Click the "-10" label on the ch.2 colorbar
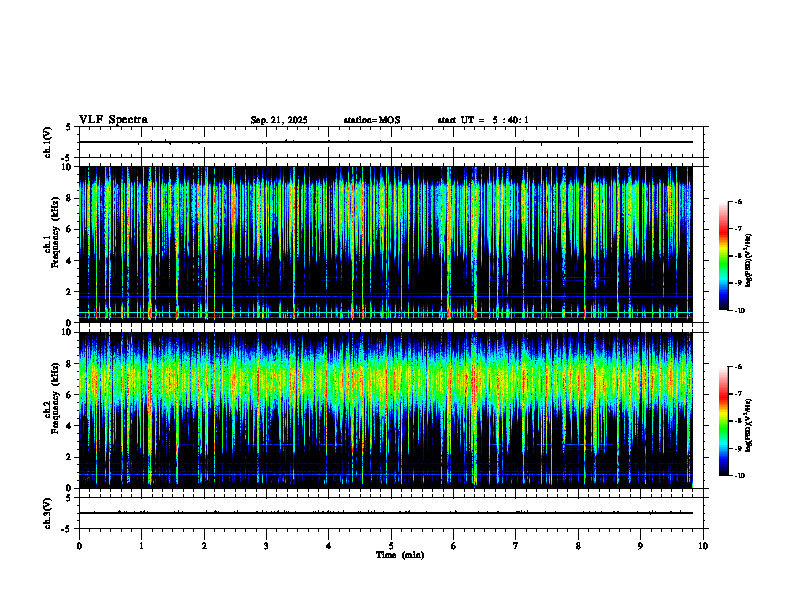Image resolution: width=792 pixels, height=612 pixels. coord(739,476)
